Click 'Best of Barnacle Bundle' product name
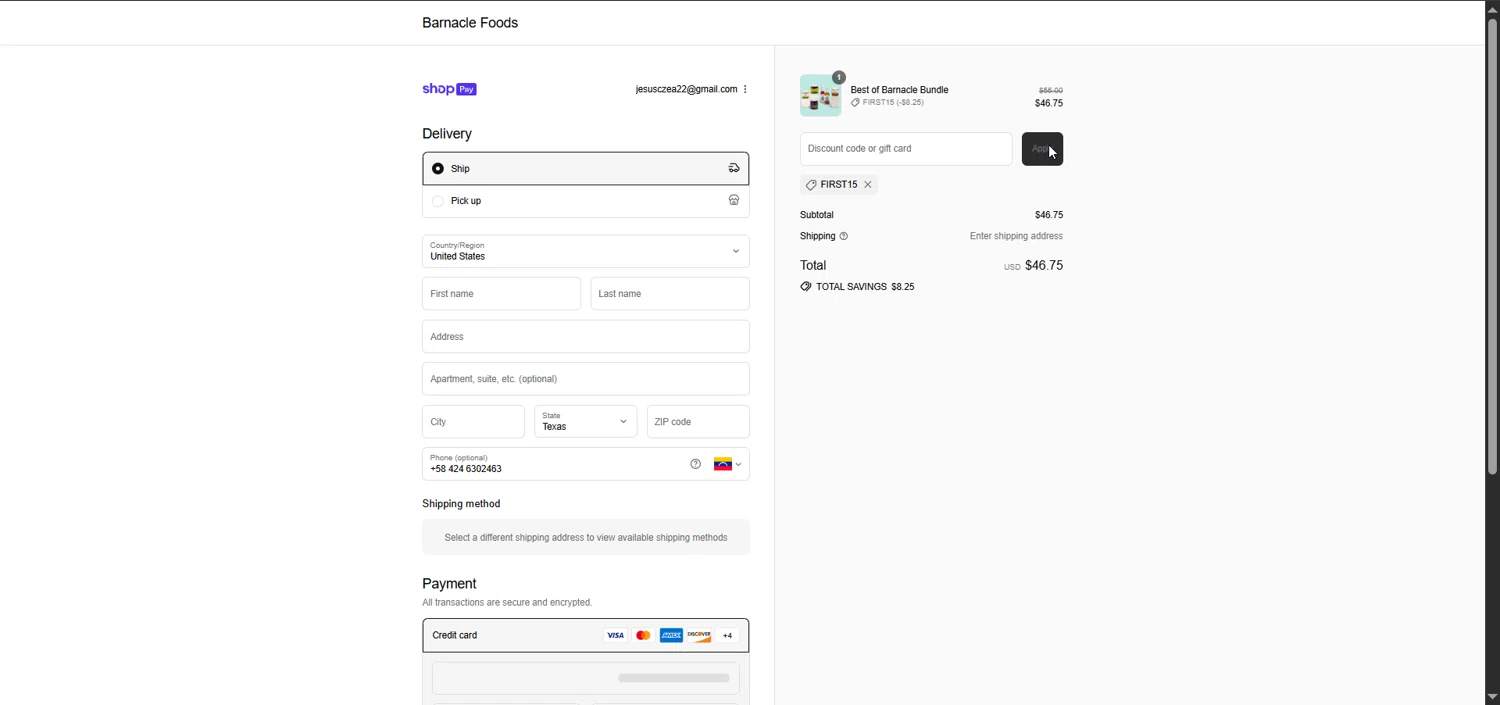Image resolution: width=1500 pixels, height=705 pixels. point(899,90)
